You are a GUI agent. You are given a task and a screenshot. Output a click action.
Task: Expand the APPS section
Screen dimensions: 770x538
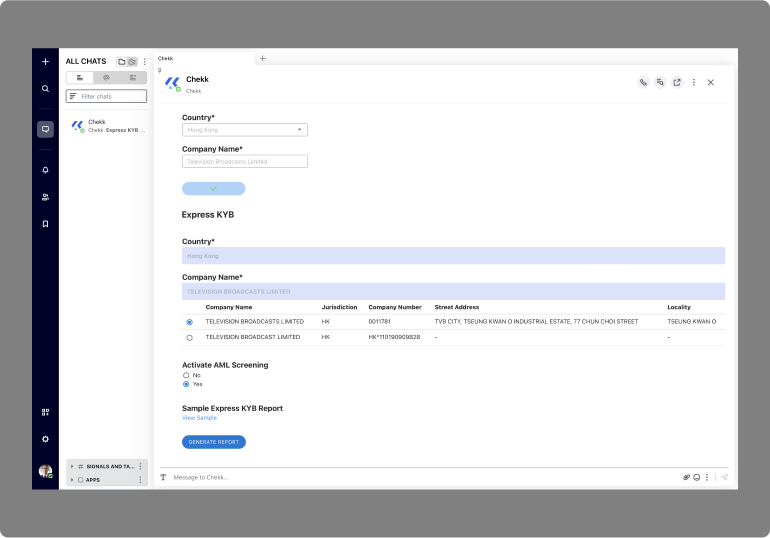click(72, 480)
